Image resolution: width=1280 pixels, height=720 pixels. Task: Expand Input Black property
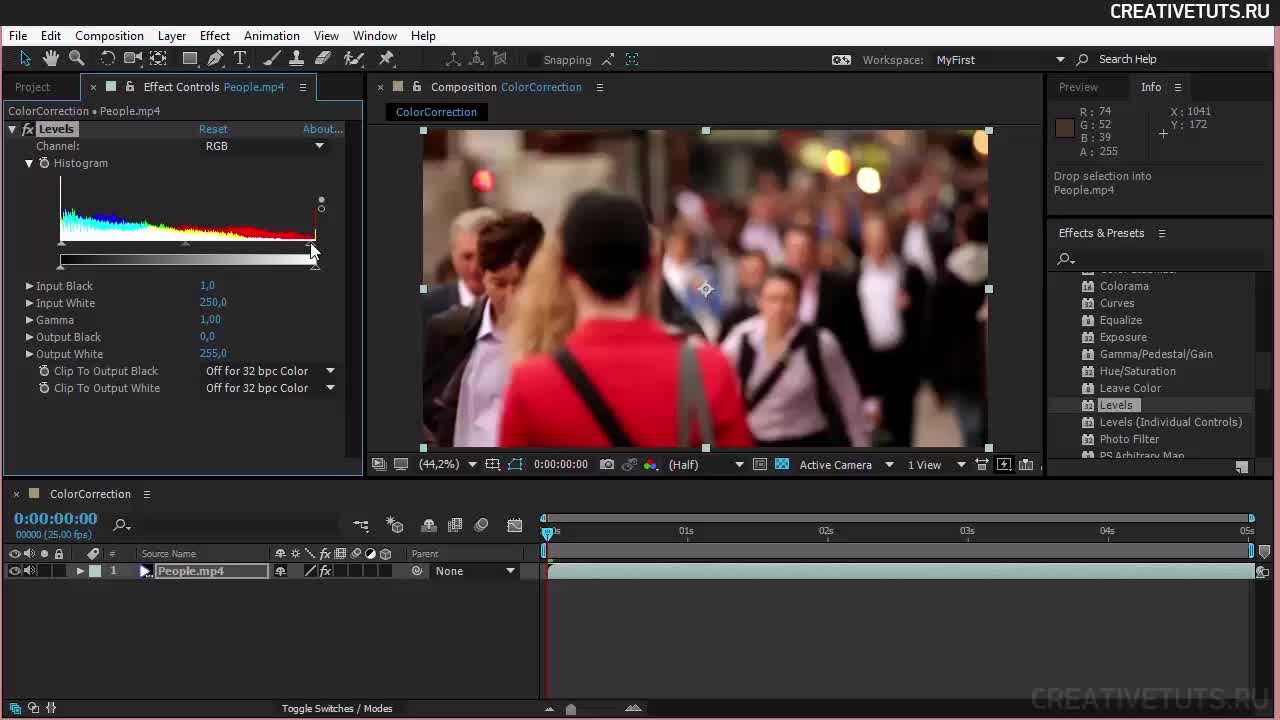point(29,286)
